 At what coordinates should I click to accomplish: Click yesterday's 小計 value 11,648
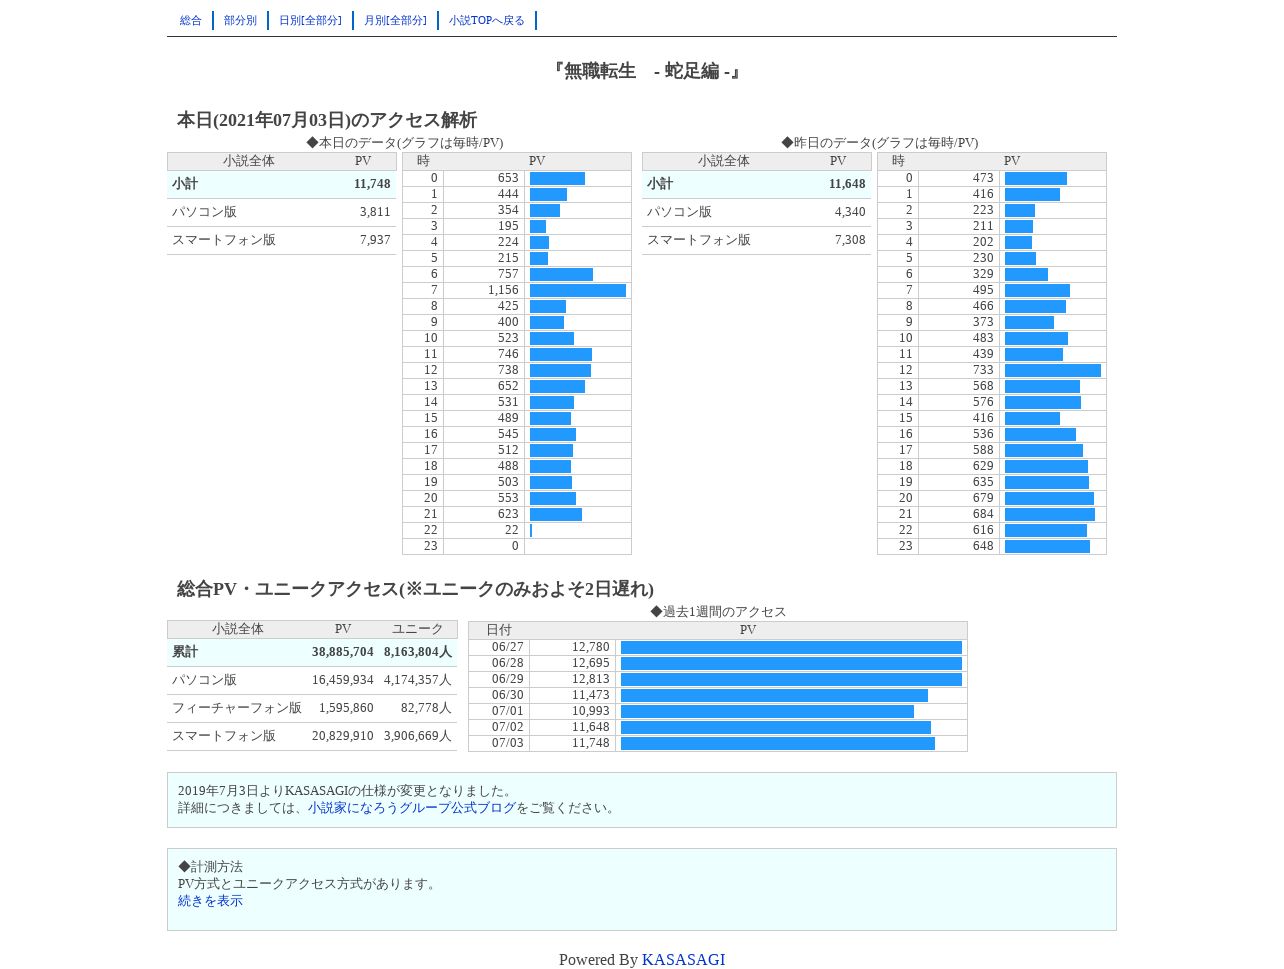(x=847, y=184)
